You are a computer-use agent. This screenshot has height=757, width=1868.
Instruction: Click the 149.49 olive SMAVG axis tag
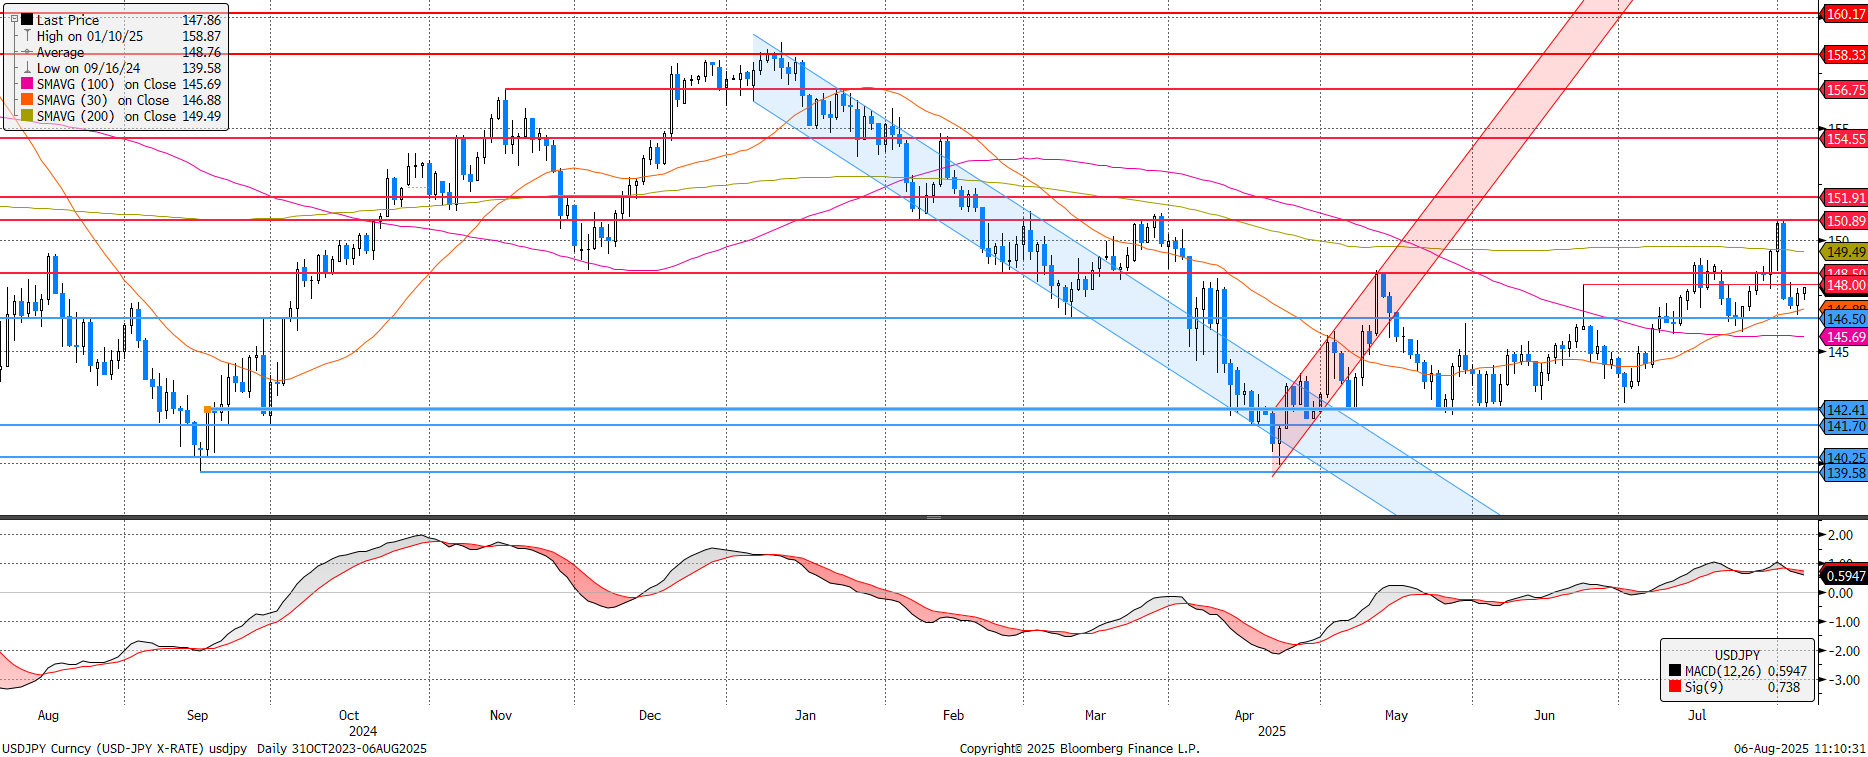pyautogui.click(x=1844, y=252)
